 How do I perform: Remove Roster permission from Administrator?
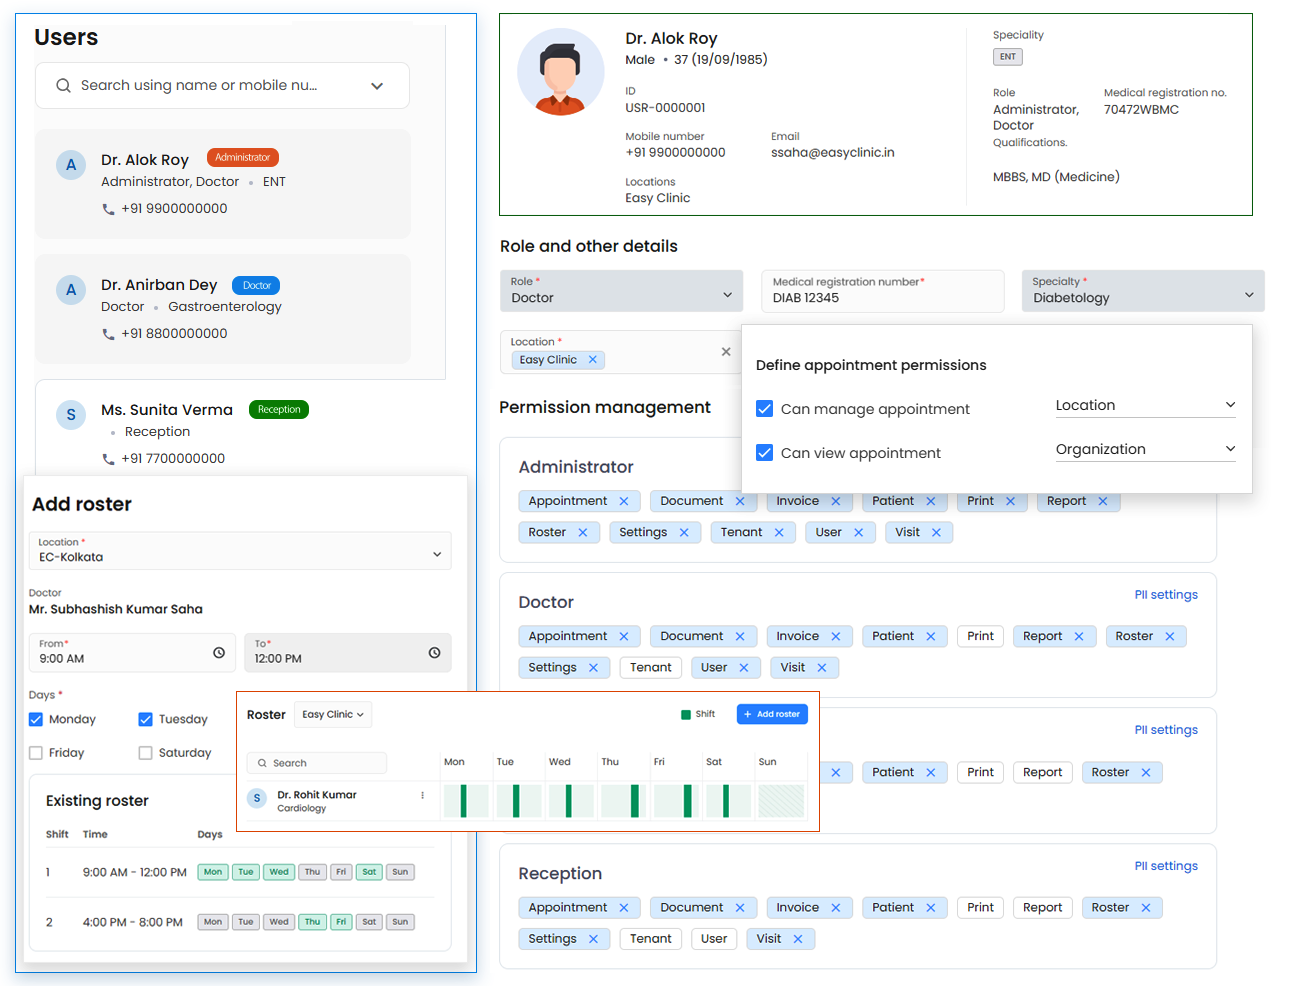pyautogui.click(x=583, y=533)
